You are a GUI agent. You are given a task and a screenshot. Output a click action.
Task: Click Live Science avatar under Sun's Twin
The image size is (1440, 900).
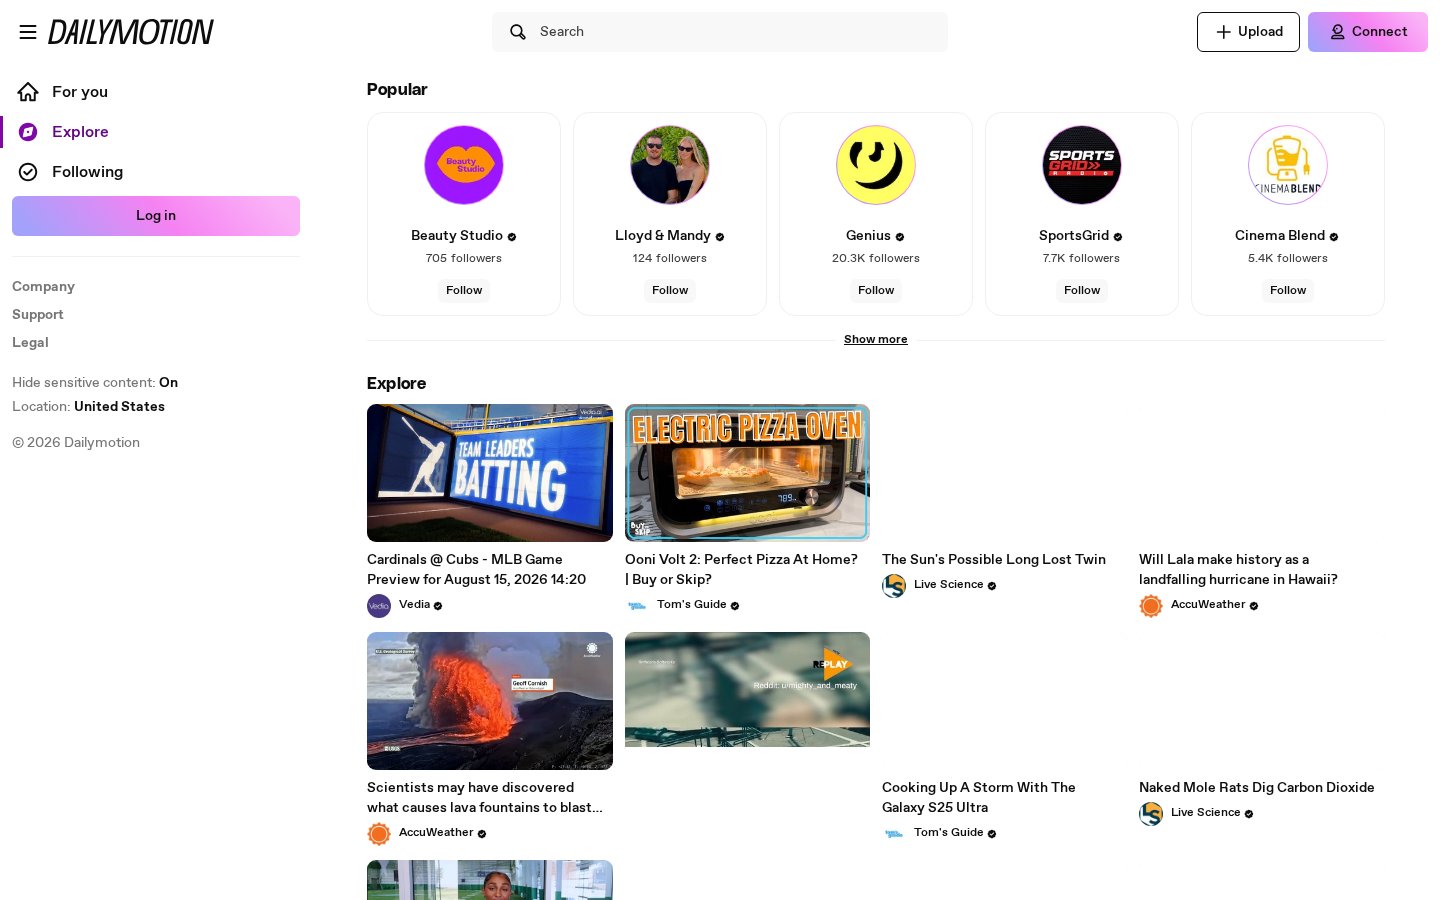point(894,586)
